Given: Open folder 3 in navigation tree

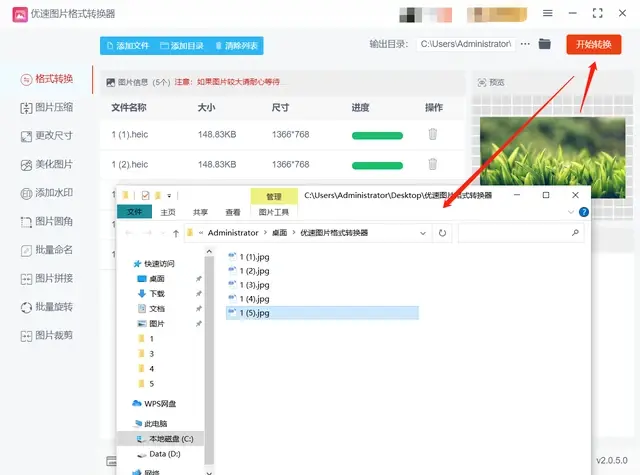Looking at the screenshot, I should (147, 354).
